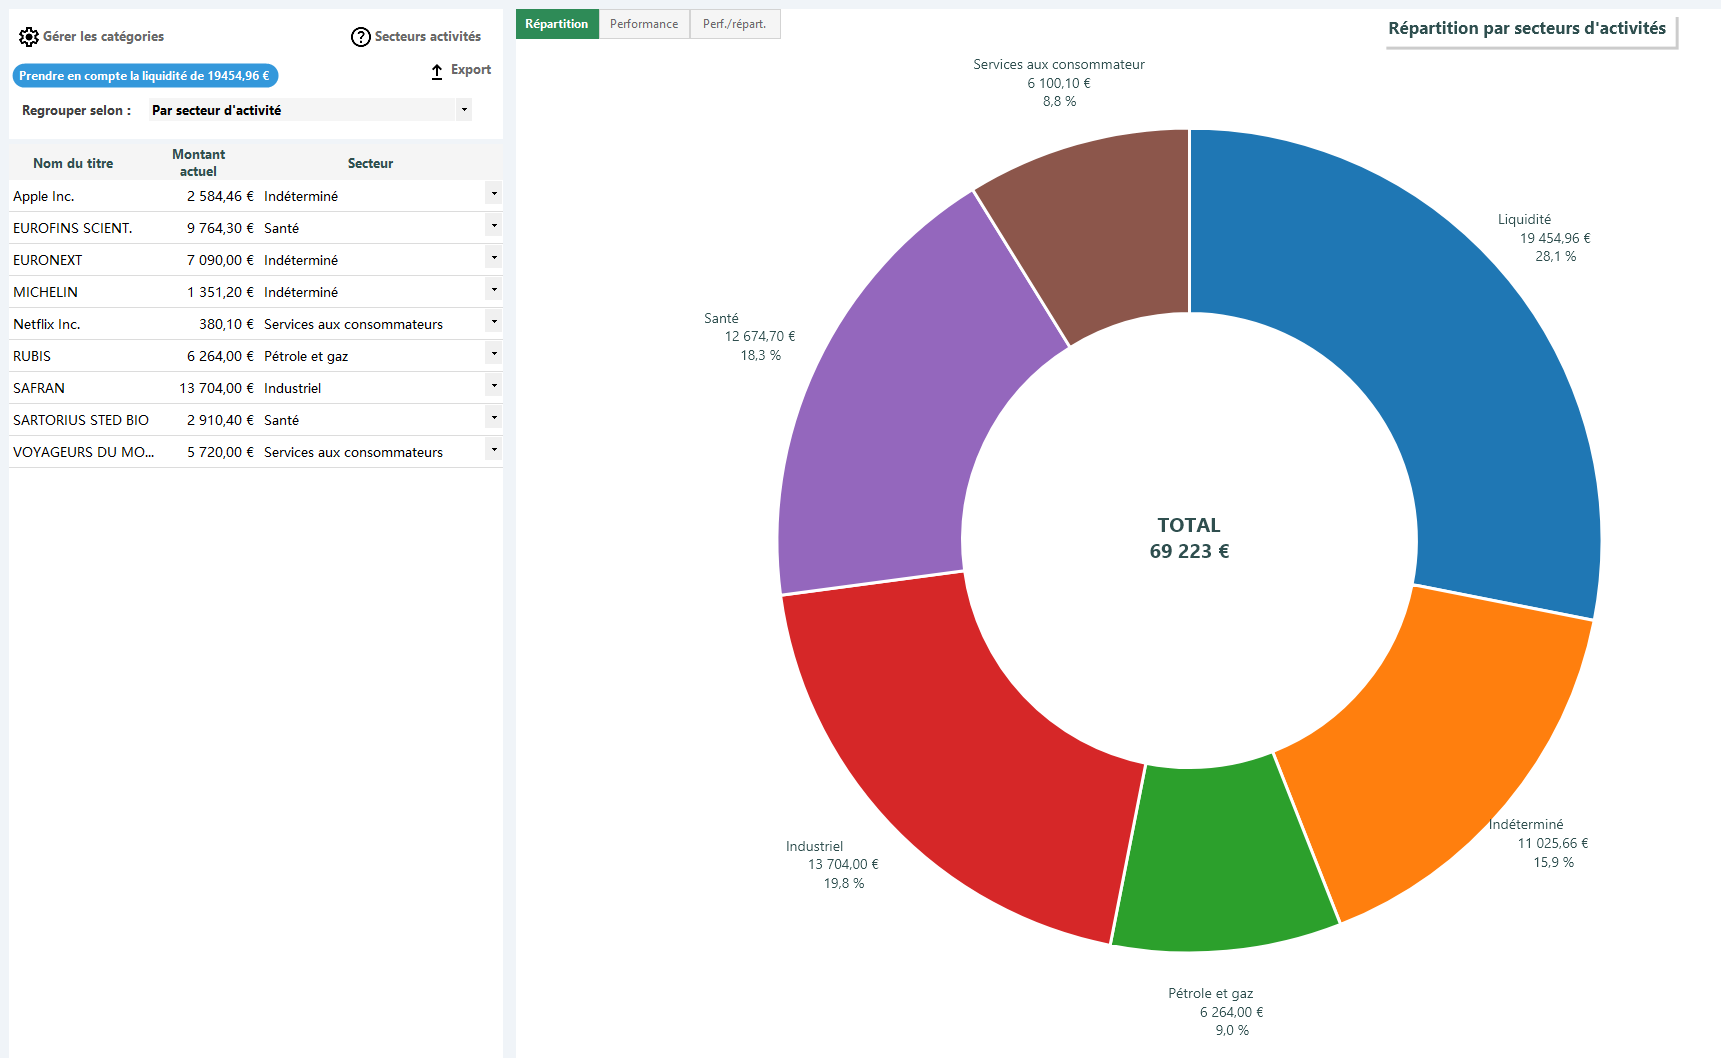Click the question mark help icon
The width and height of the screenshot is (1721, 1058).
coord(361,37)
